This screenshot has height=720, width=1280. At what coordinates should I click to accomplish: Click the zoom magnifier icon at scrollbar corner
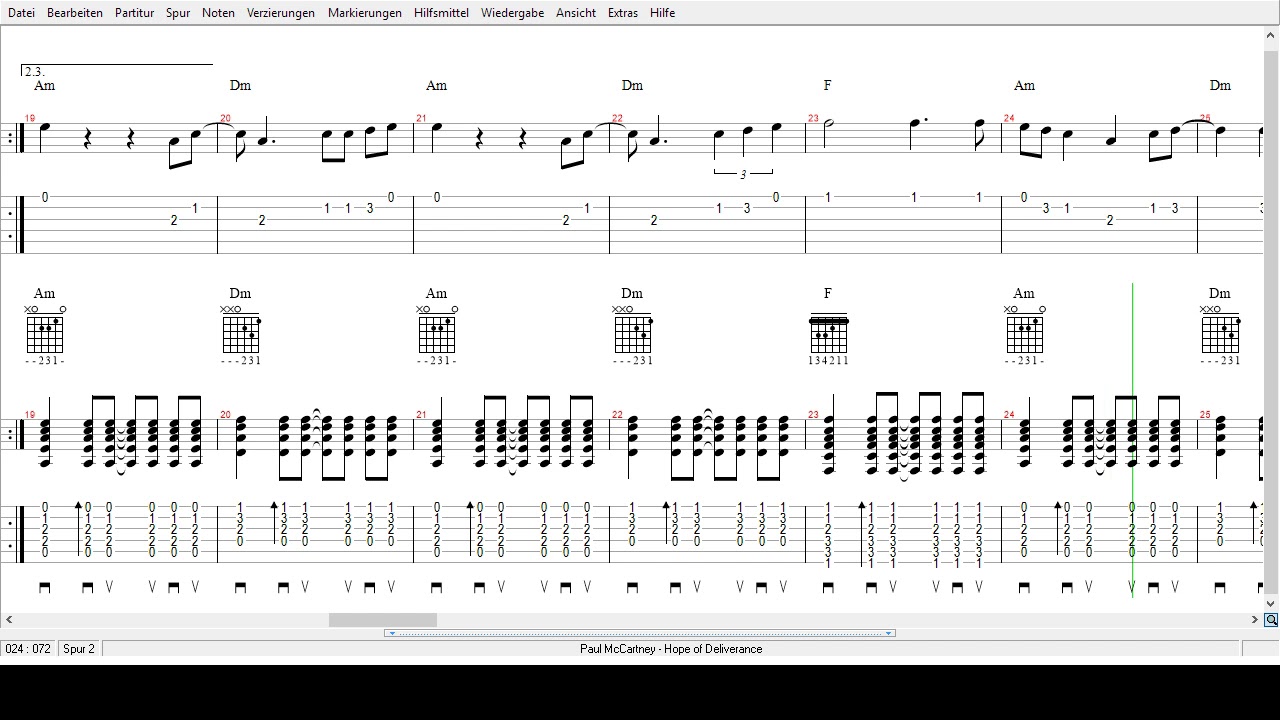pos(1271,620)
